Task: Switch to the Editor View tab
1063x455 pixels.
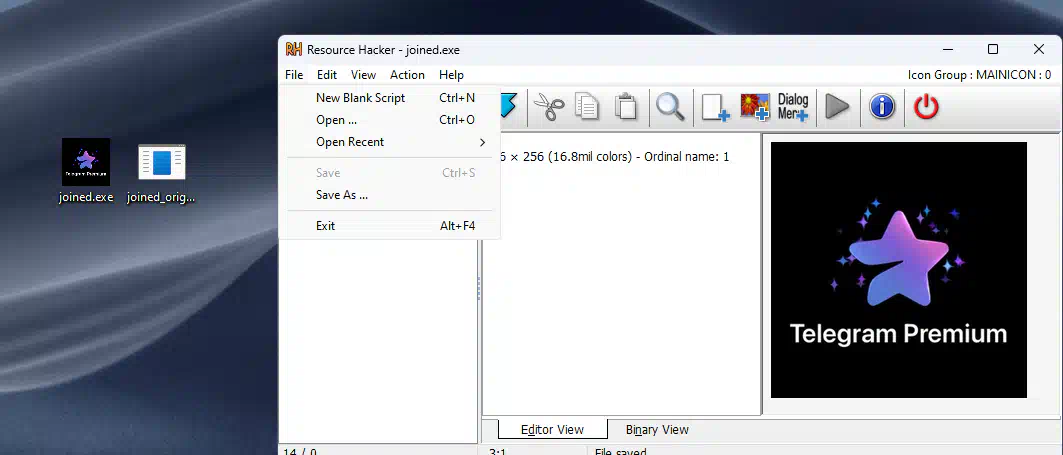Action: (553, 430)
